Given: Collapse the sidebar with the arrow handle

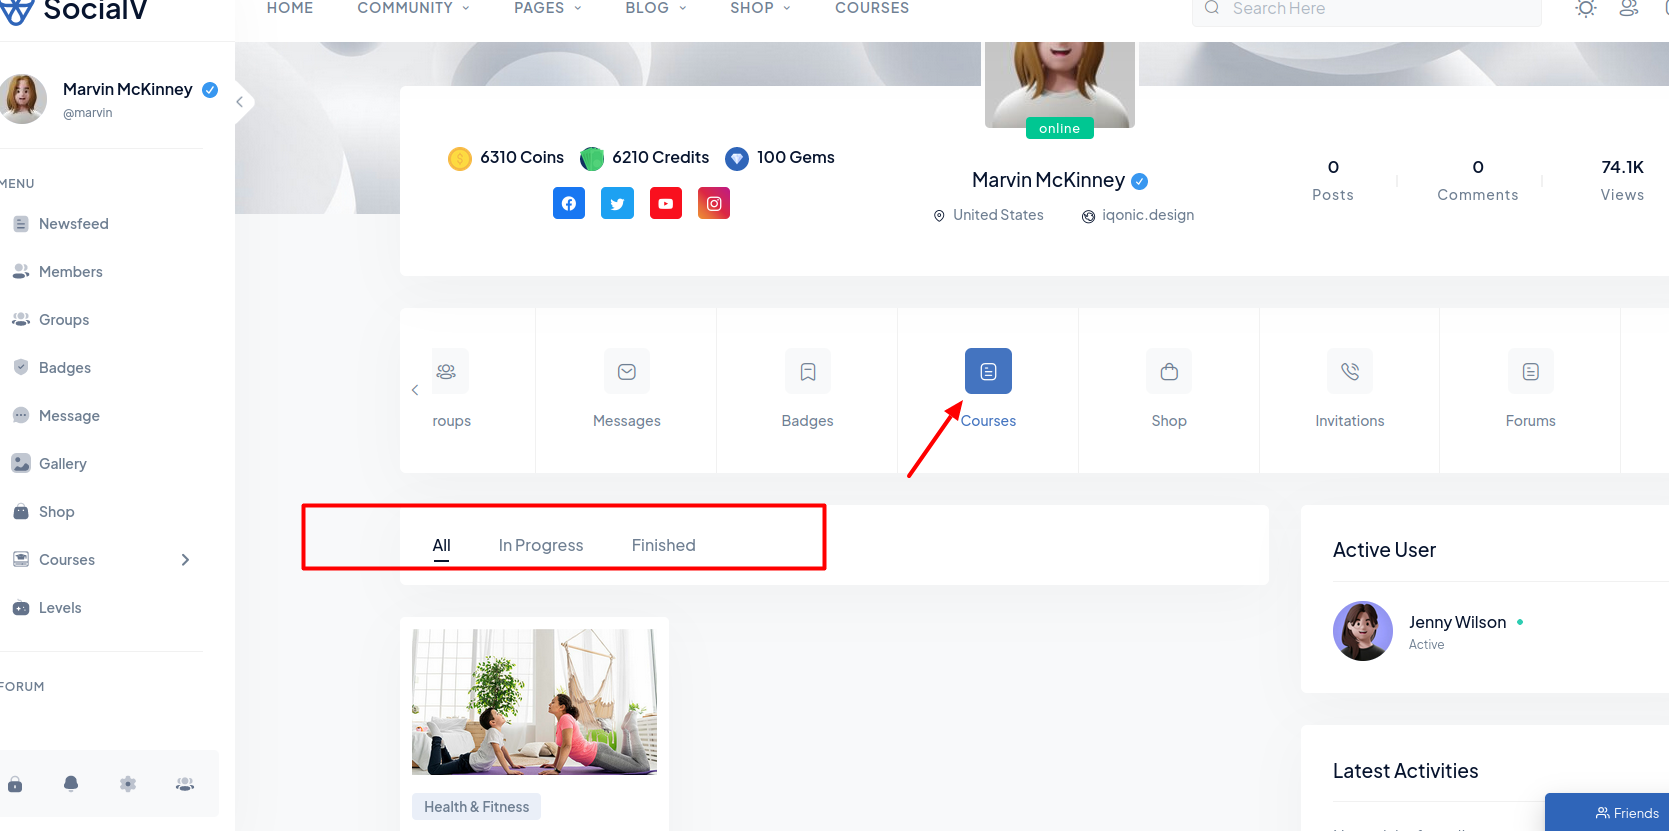Looking at the screenshot, I should click(x=240, y=102).
